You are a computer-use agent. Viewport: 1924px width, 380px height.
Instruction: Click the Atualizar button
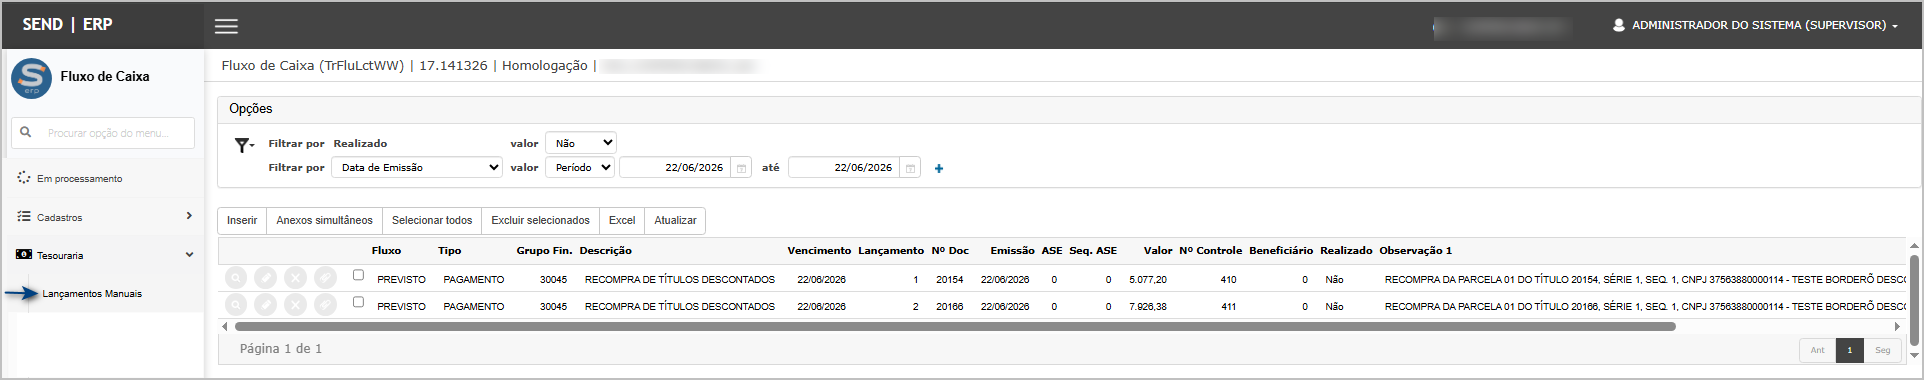tap(675, 220)
